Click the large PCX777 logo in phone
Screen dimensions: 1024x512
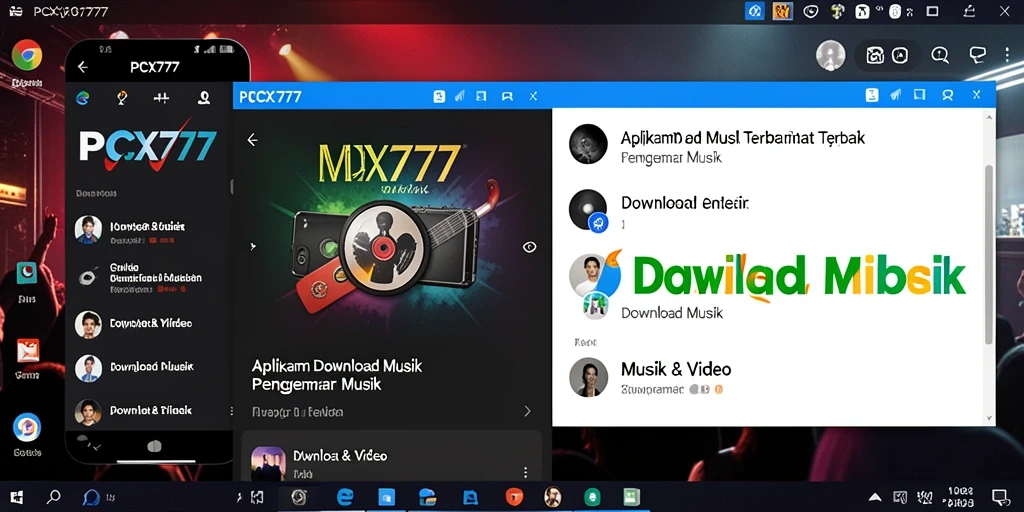[x=148, y=146]
